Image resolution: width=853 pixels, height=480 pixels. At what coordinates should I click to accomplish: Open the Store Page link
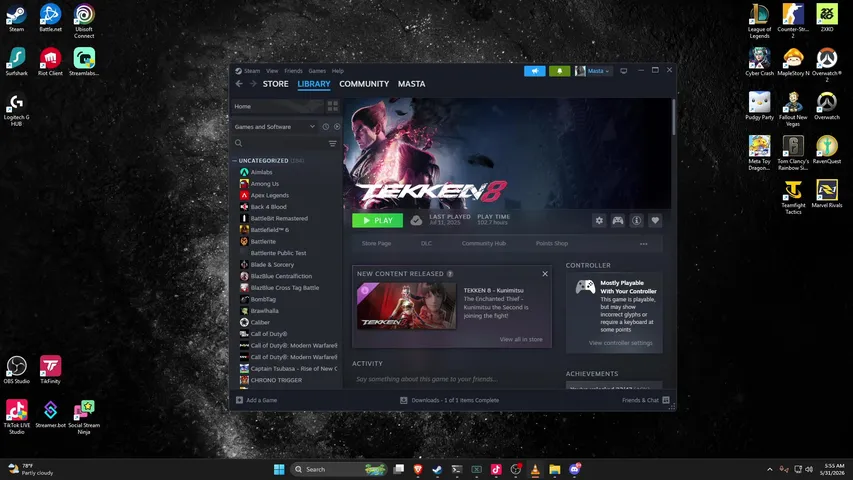pos(376,243)
